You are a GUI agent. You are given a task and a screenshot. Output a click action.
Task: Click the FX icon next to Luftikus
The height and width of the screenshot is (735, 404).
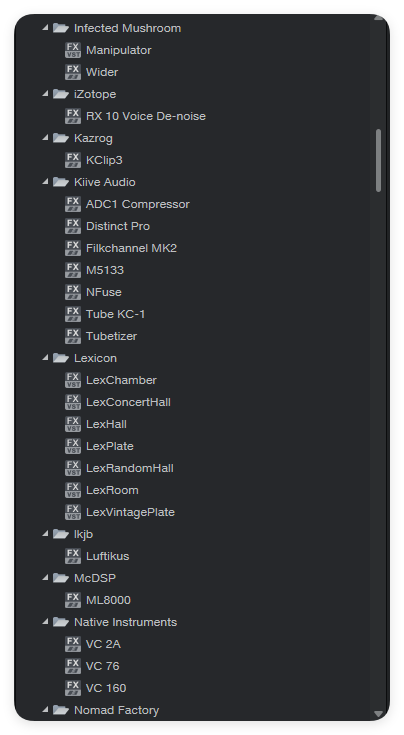[73, 556]
